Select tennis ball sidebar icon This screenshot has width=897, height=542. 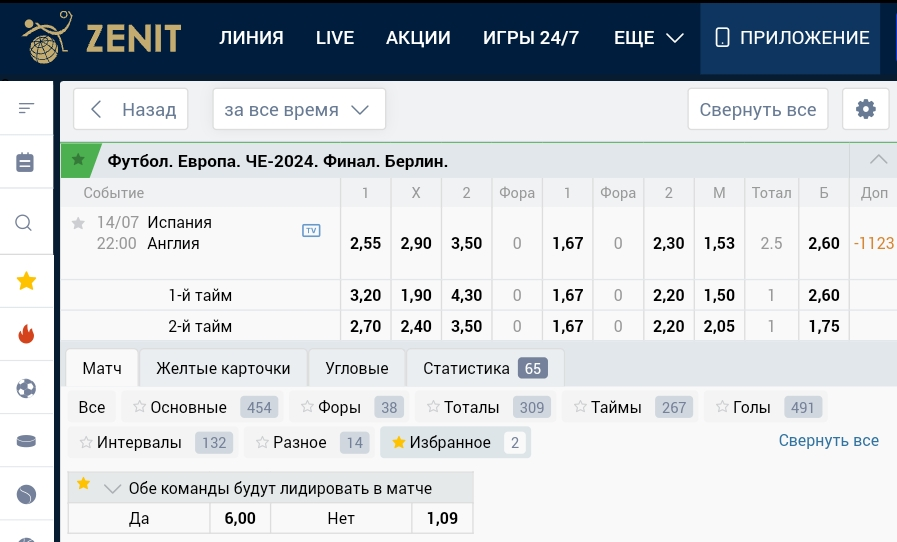[26, 494]
